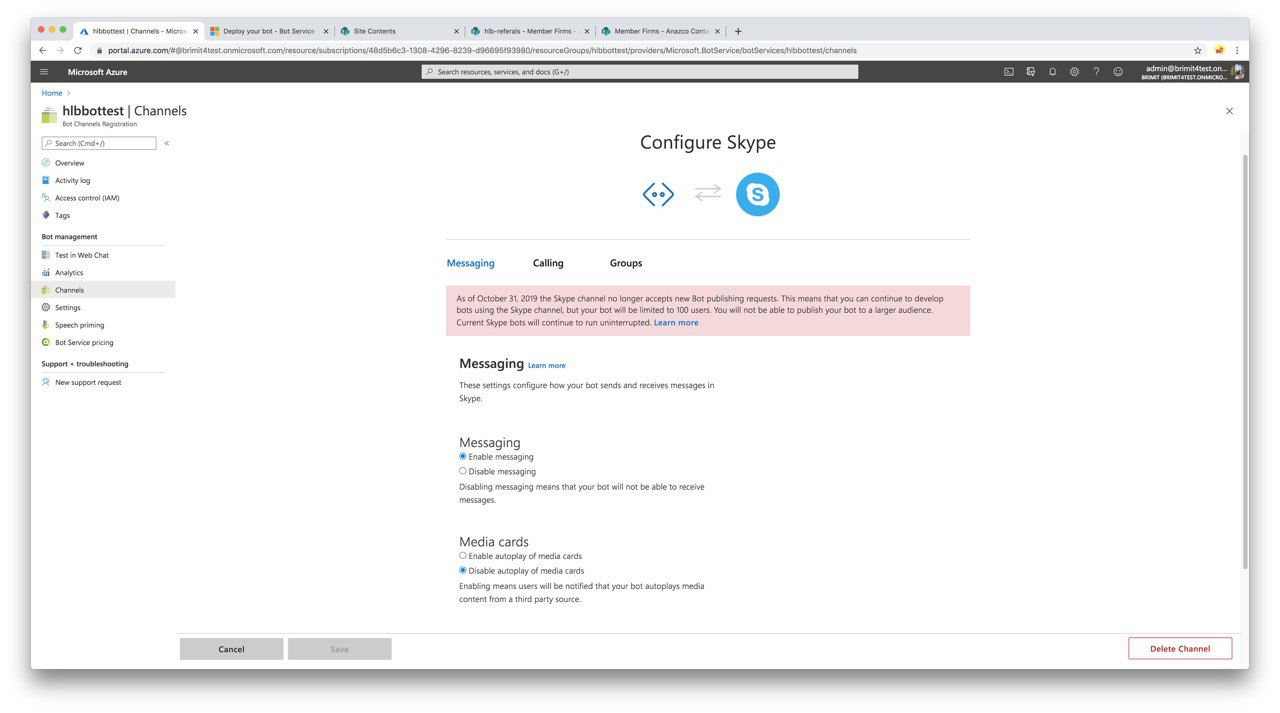Open the Chrome three-dot menu

tap(1237, 50)
